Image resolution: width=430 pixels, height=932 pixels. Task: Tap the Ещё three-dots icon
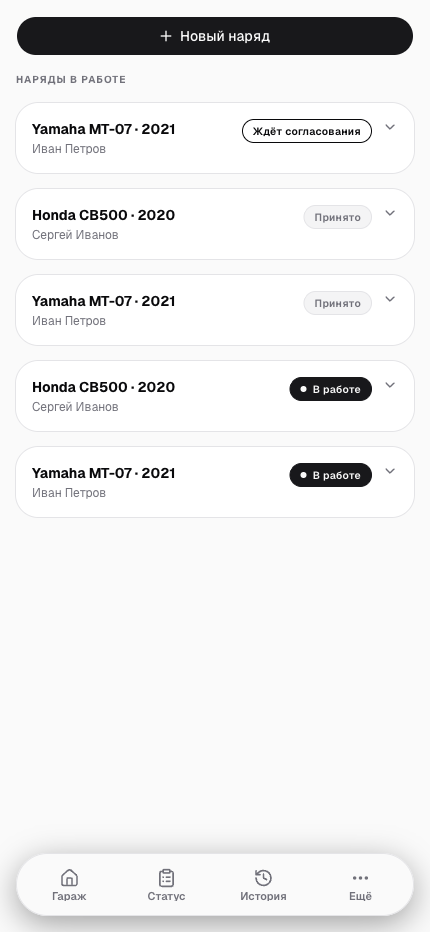tap(360, 877)
